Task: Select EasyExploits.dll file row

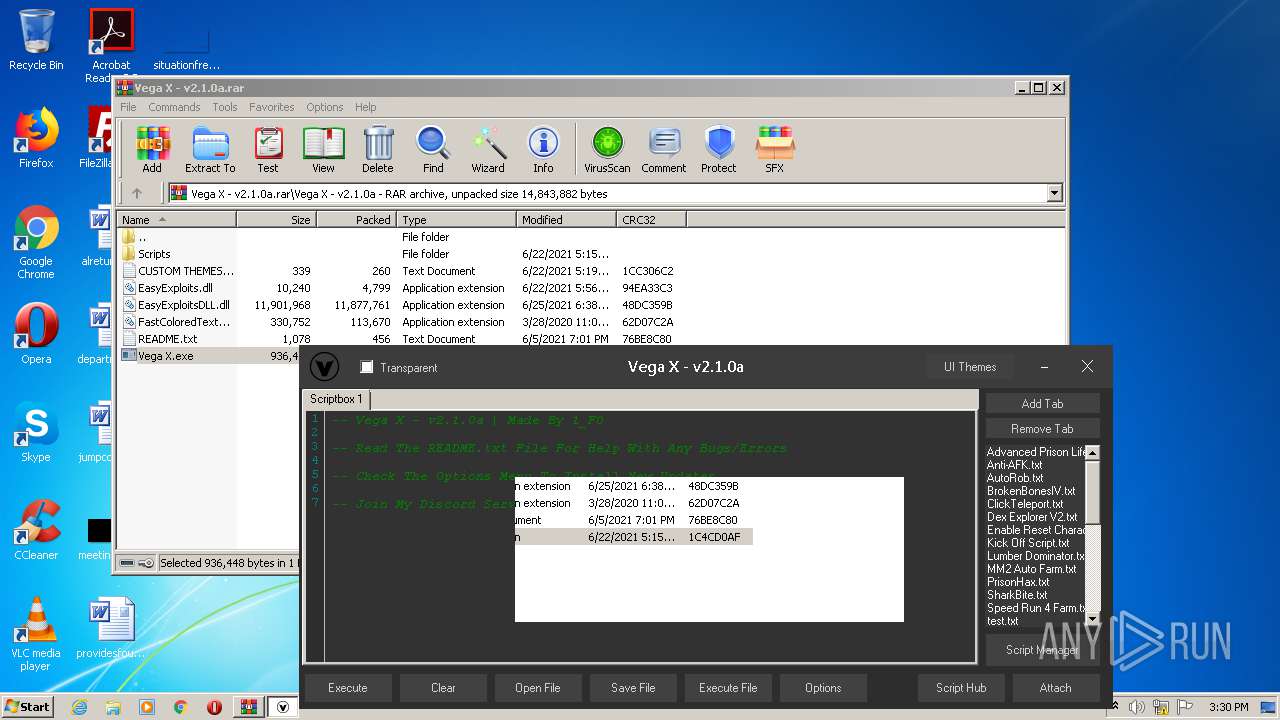Action: tap(400, 288)
